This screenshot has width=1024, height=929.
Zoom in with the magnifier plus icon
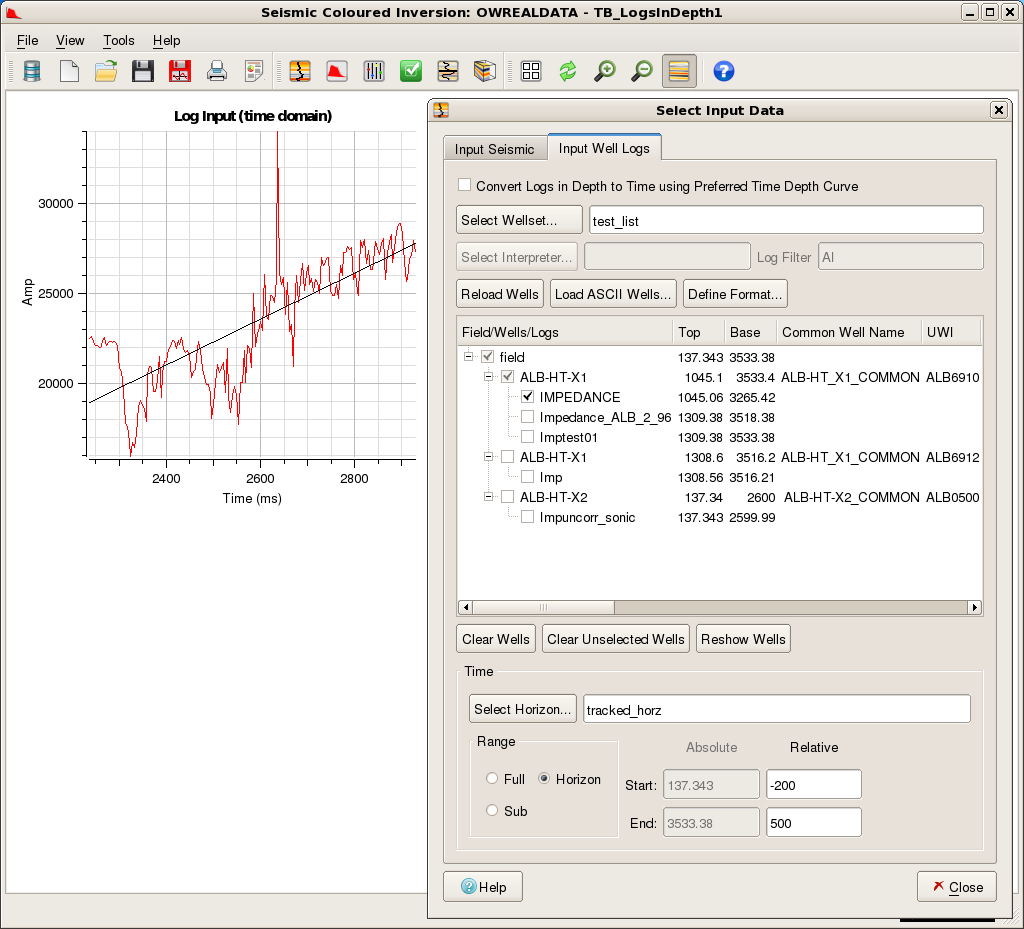coord(605,71)
